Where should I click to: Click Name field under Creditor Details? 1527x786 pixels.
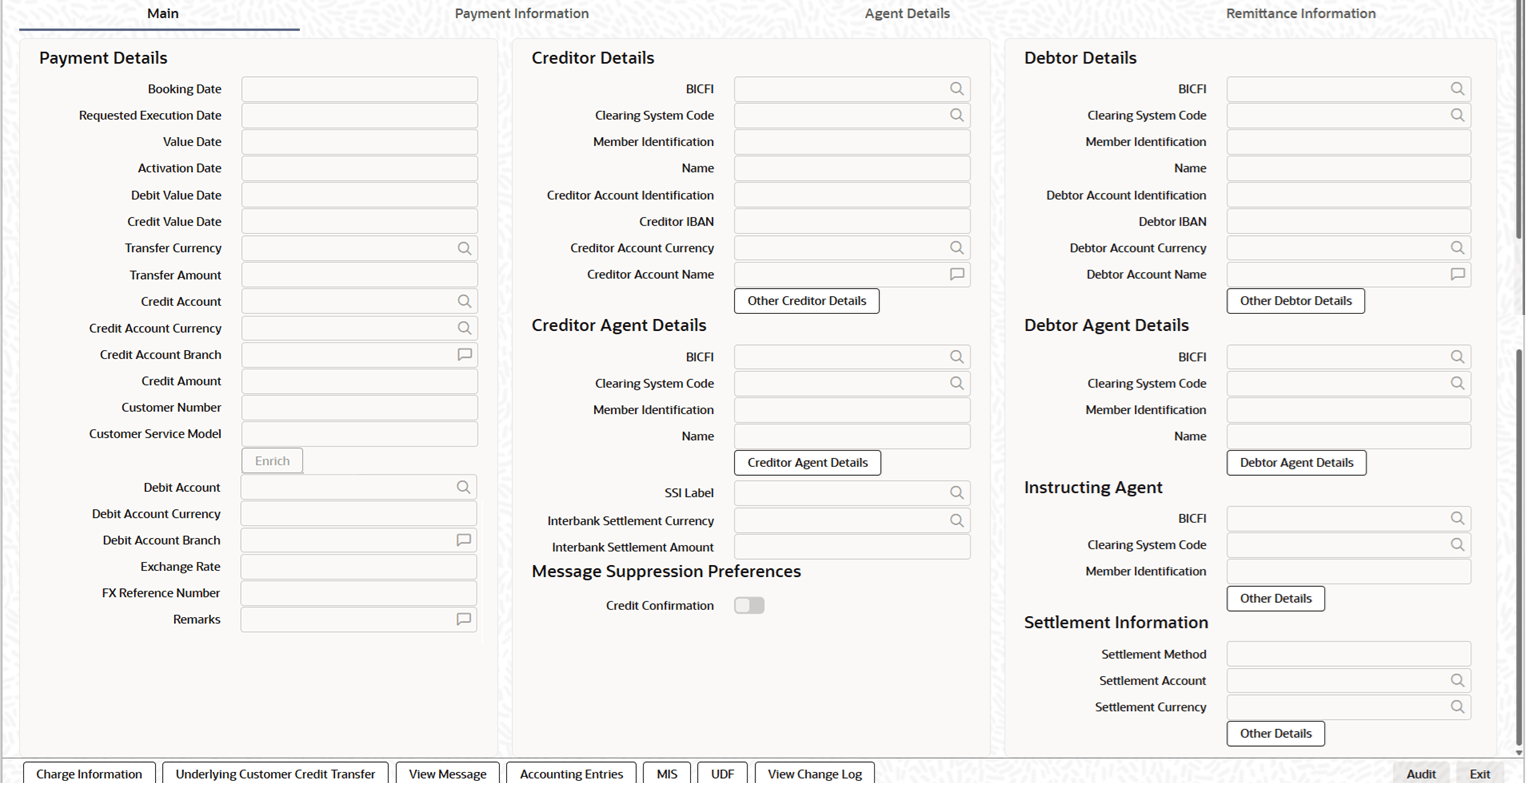click(852, 169)
